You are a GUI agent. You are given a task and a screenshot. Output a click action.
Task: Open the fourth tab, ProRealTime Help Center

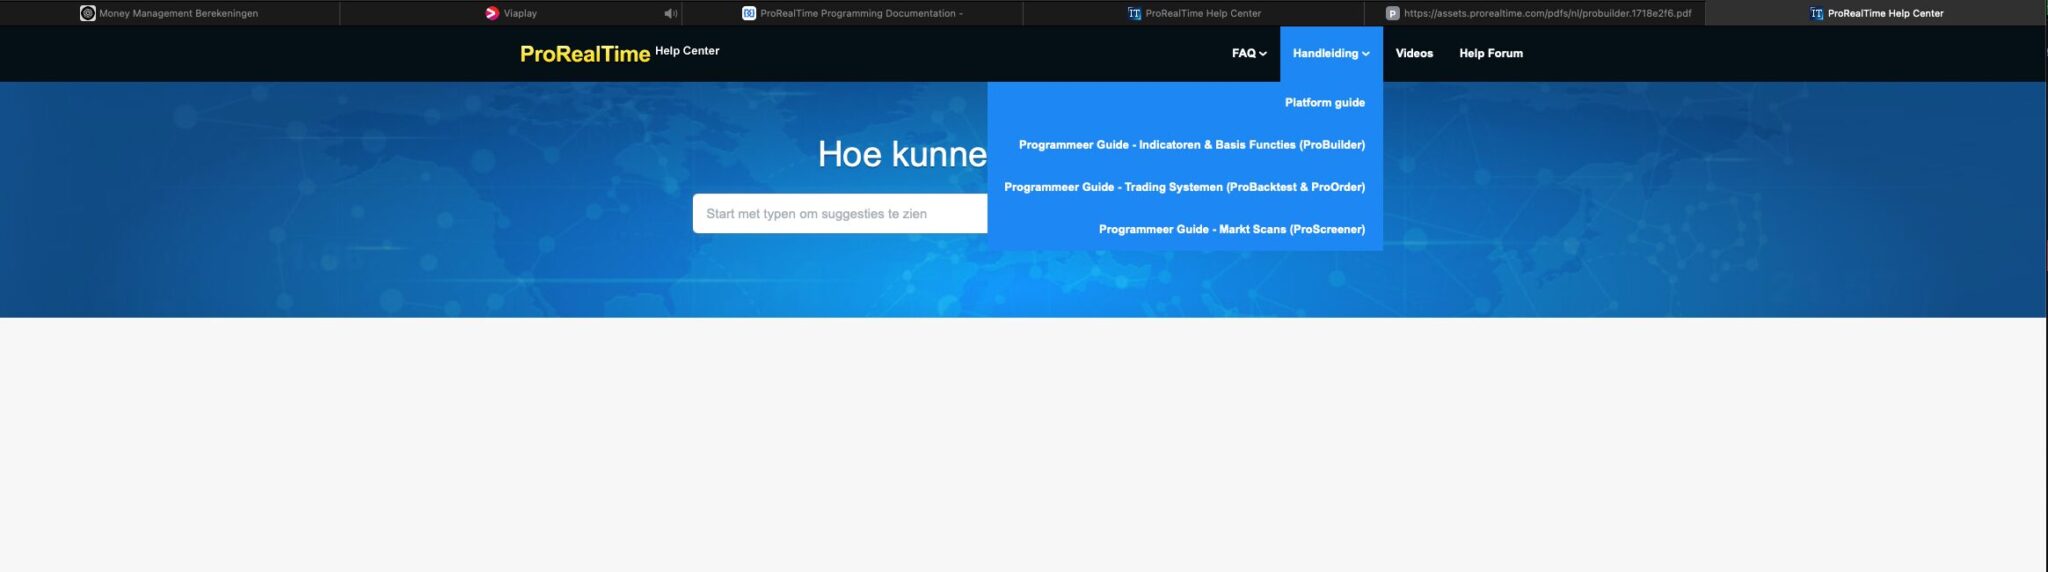1194,13
